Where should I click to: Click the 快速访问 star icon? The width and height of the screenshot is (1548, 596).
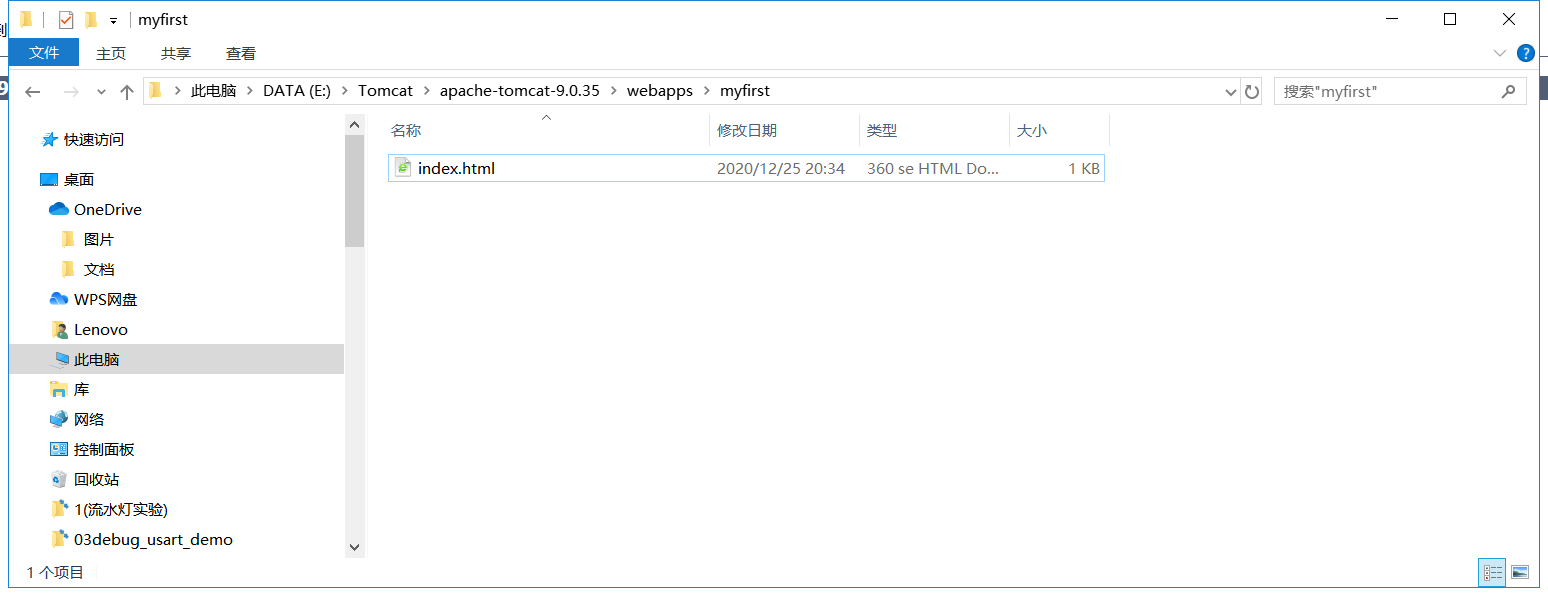pos(49,139)
